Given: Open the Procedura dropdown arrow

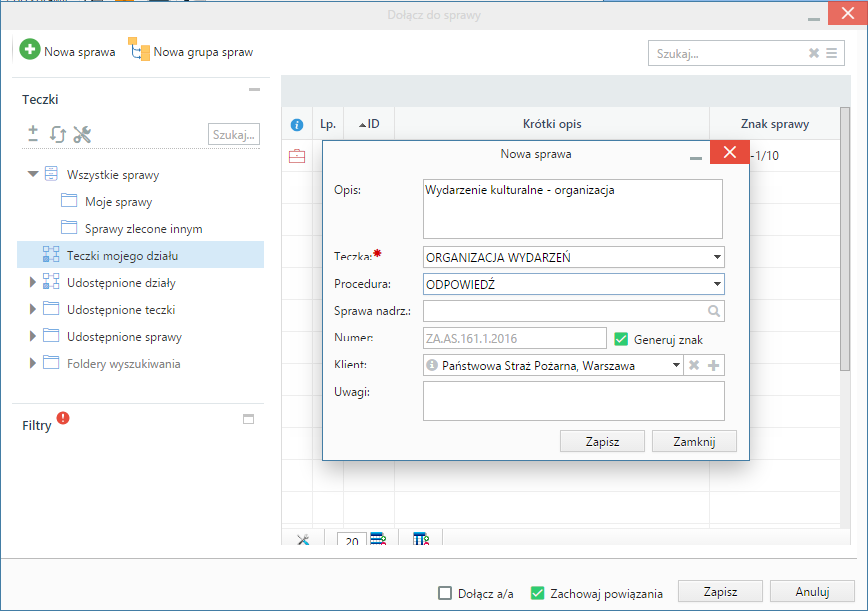Looking at the screenshot, I should pos(717,284).
